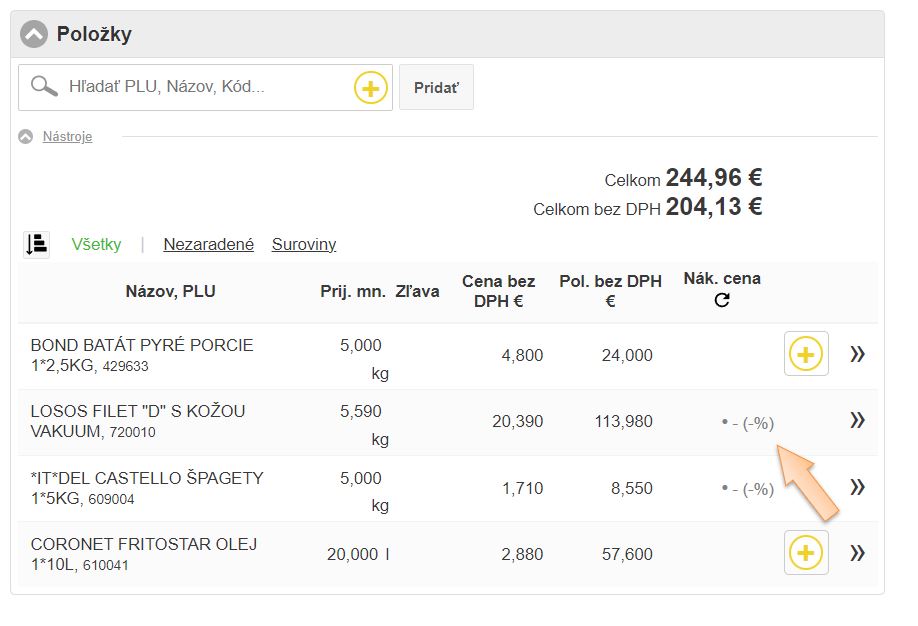Viewport: 918px width, 626px height.
Task: Expand DEL CASTELLO ŠPAGETY row arrow
Action: (857, 488)
